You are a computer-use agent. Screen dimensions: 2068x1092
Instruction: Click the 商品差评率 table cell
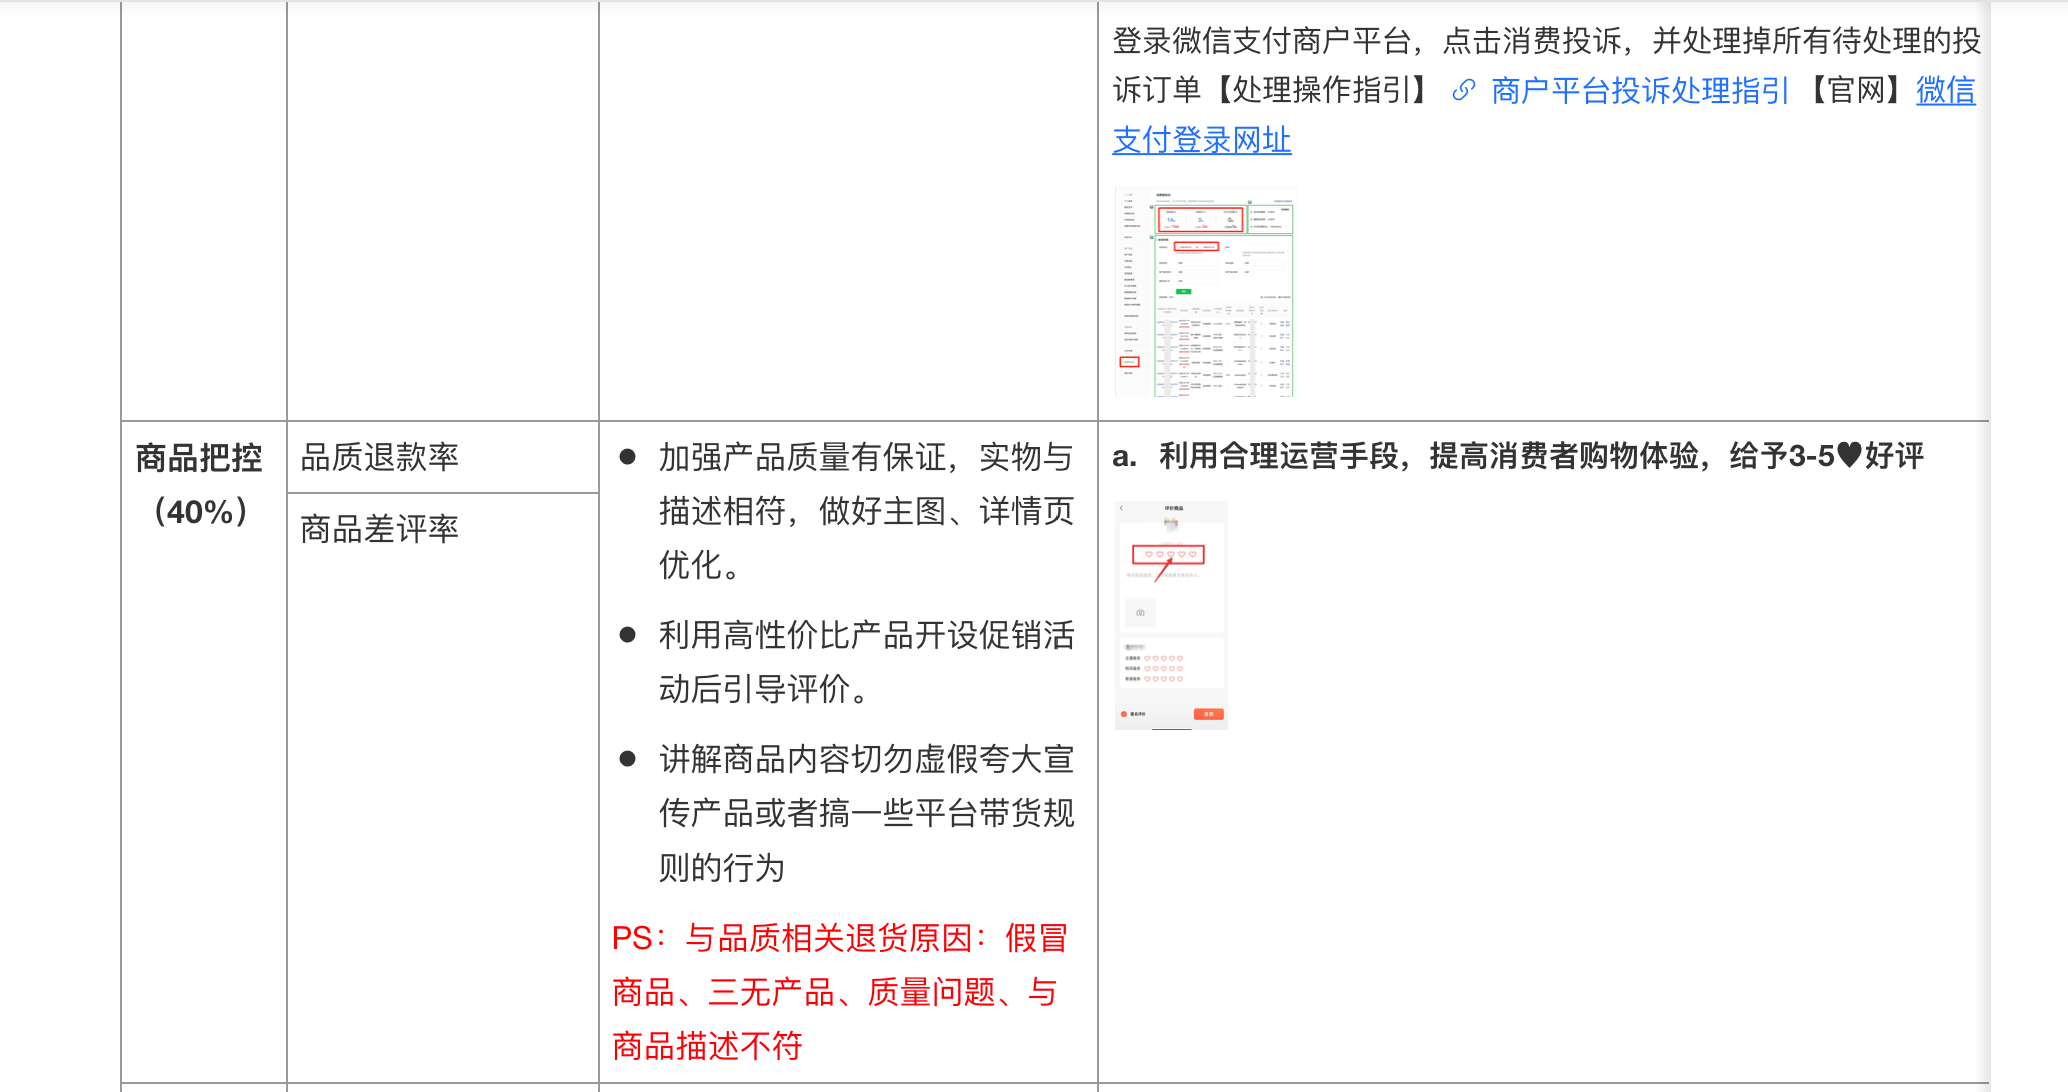tap(380, 529)
